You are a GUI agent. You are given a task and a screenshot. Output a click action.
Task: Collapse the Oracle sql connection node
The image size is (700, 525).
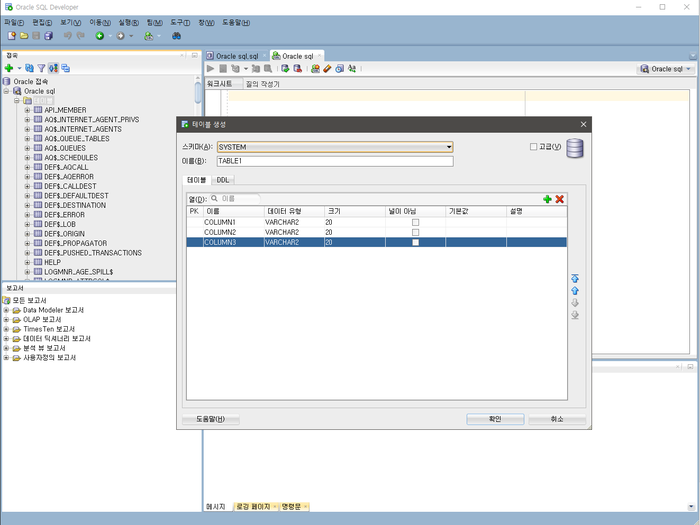(7, 91)
